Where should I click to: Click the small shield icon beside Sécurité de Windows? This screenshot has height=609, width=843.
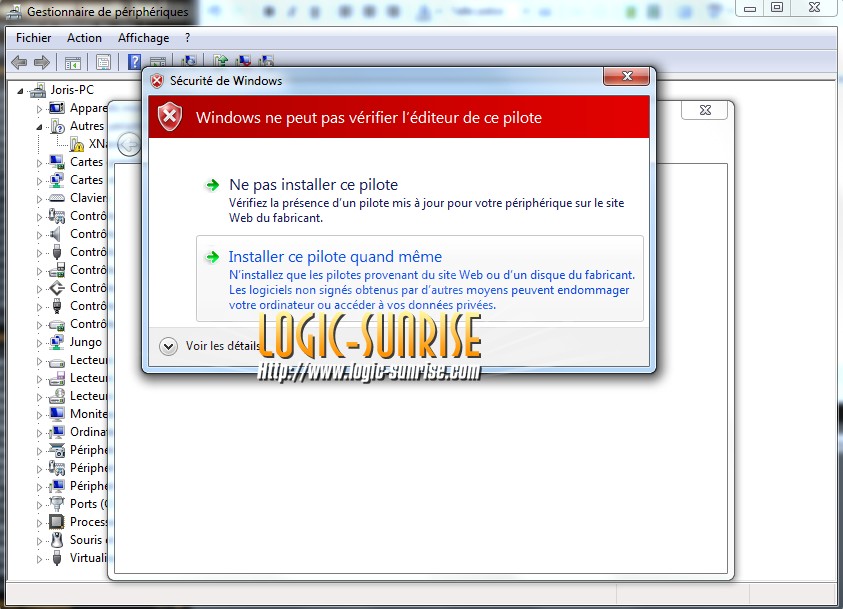point(156,81)
